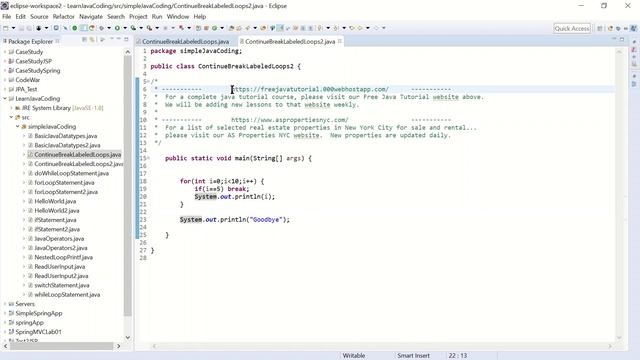This screenshot has height=360, width=640.
Task: Open the New wizard dropdown arrow
Action: point(13,28)
